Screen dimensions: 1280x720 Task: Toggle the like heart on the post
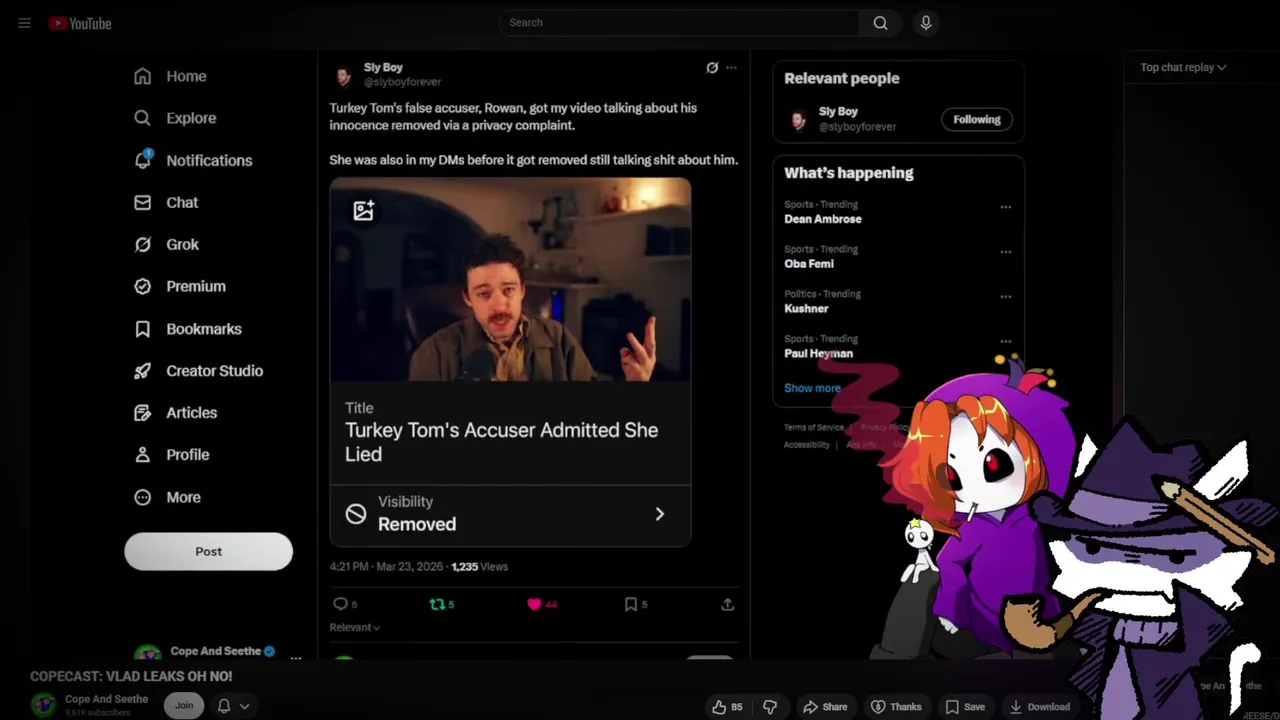pyautogui.click(x=534, y=604)
